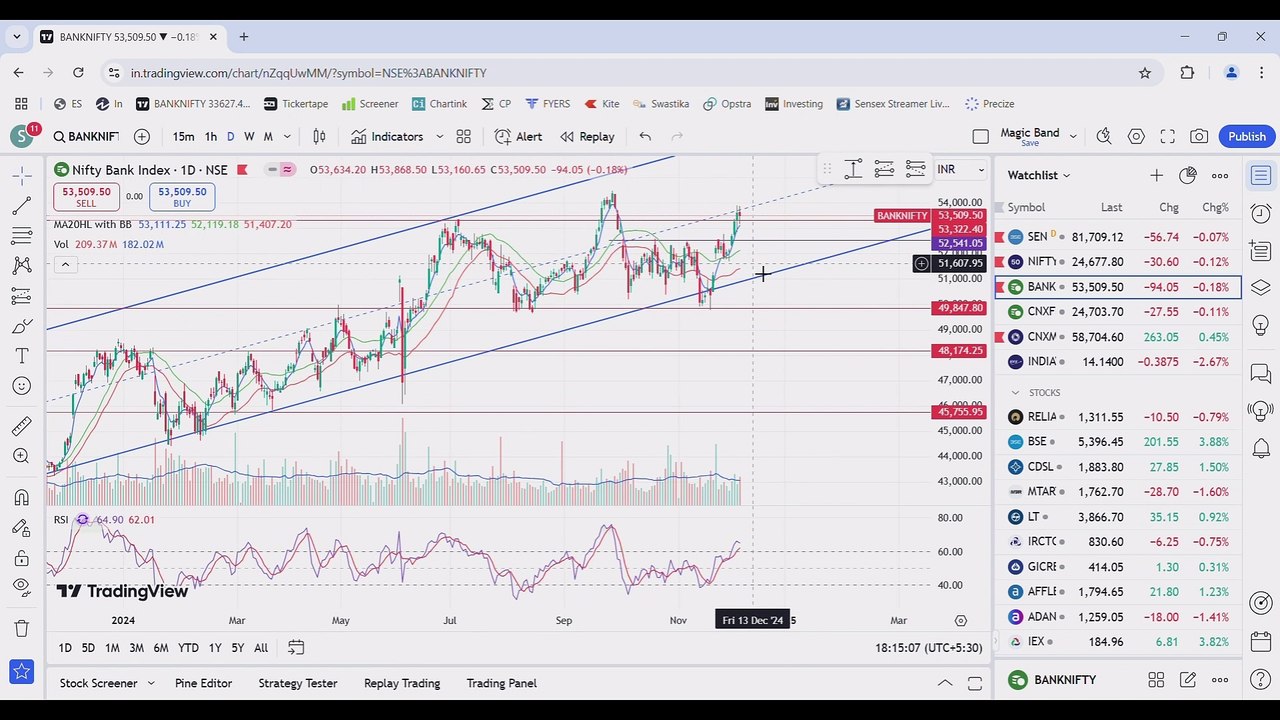Toggle magnet mode for drawings
1280x720 pixels.
(21, 498)
